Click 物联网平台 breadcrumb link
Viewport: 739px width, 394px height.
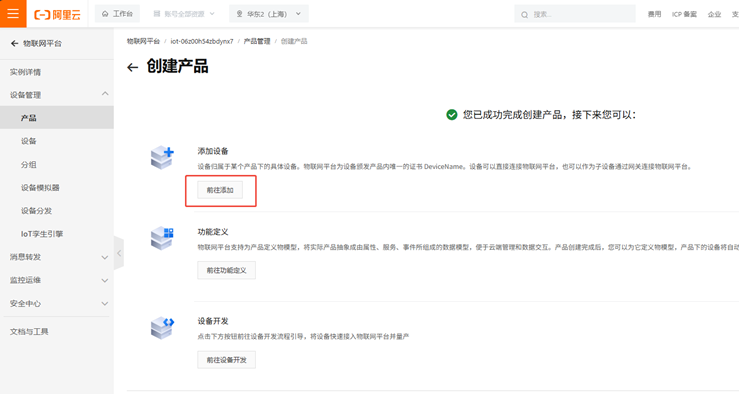[x=143, y=41]
